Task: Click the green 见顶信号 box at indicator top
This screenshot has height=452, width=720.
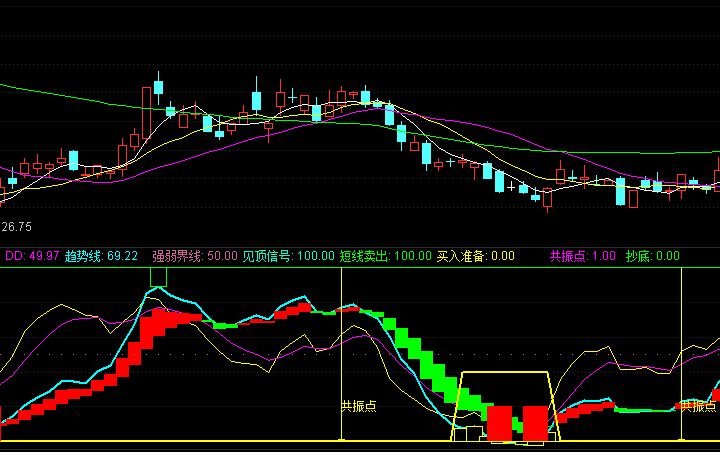Action: (158, 277)
